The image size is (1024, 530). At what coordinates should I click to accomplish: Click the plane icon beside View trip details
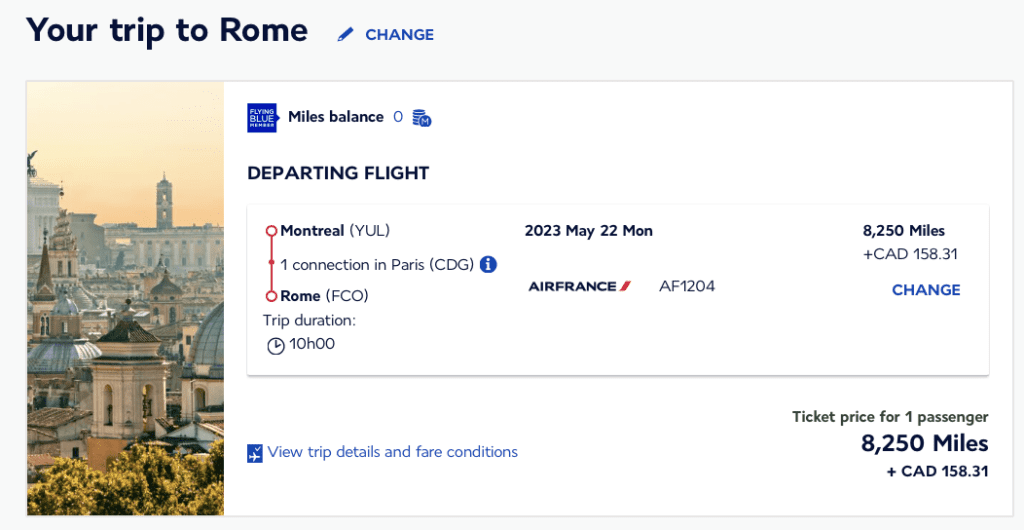[x=255, y=453]
